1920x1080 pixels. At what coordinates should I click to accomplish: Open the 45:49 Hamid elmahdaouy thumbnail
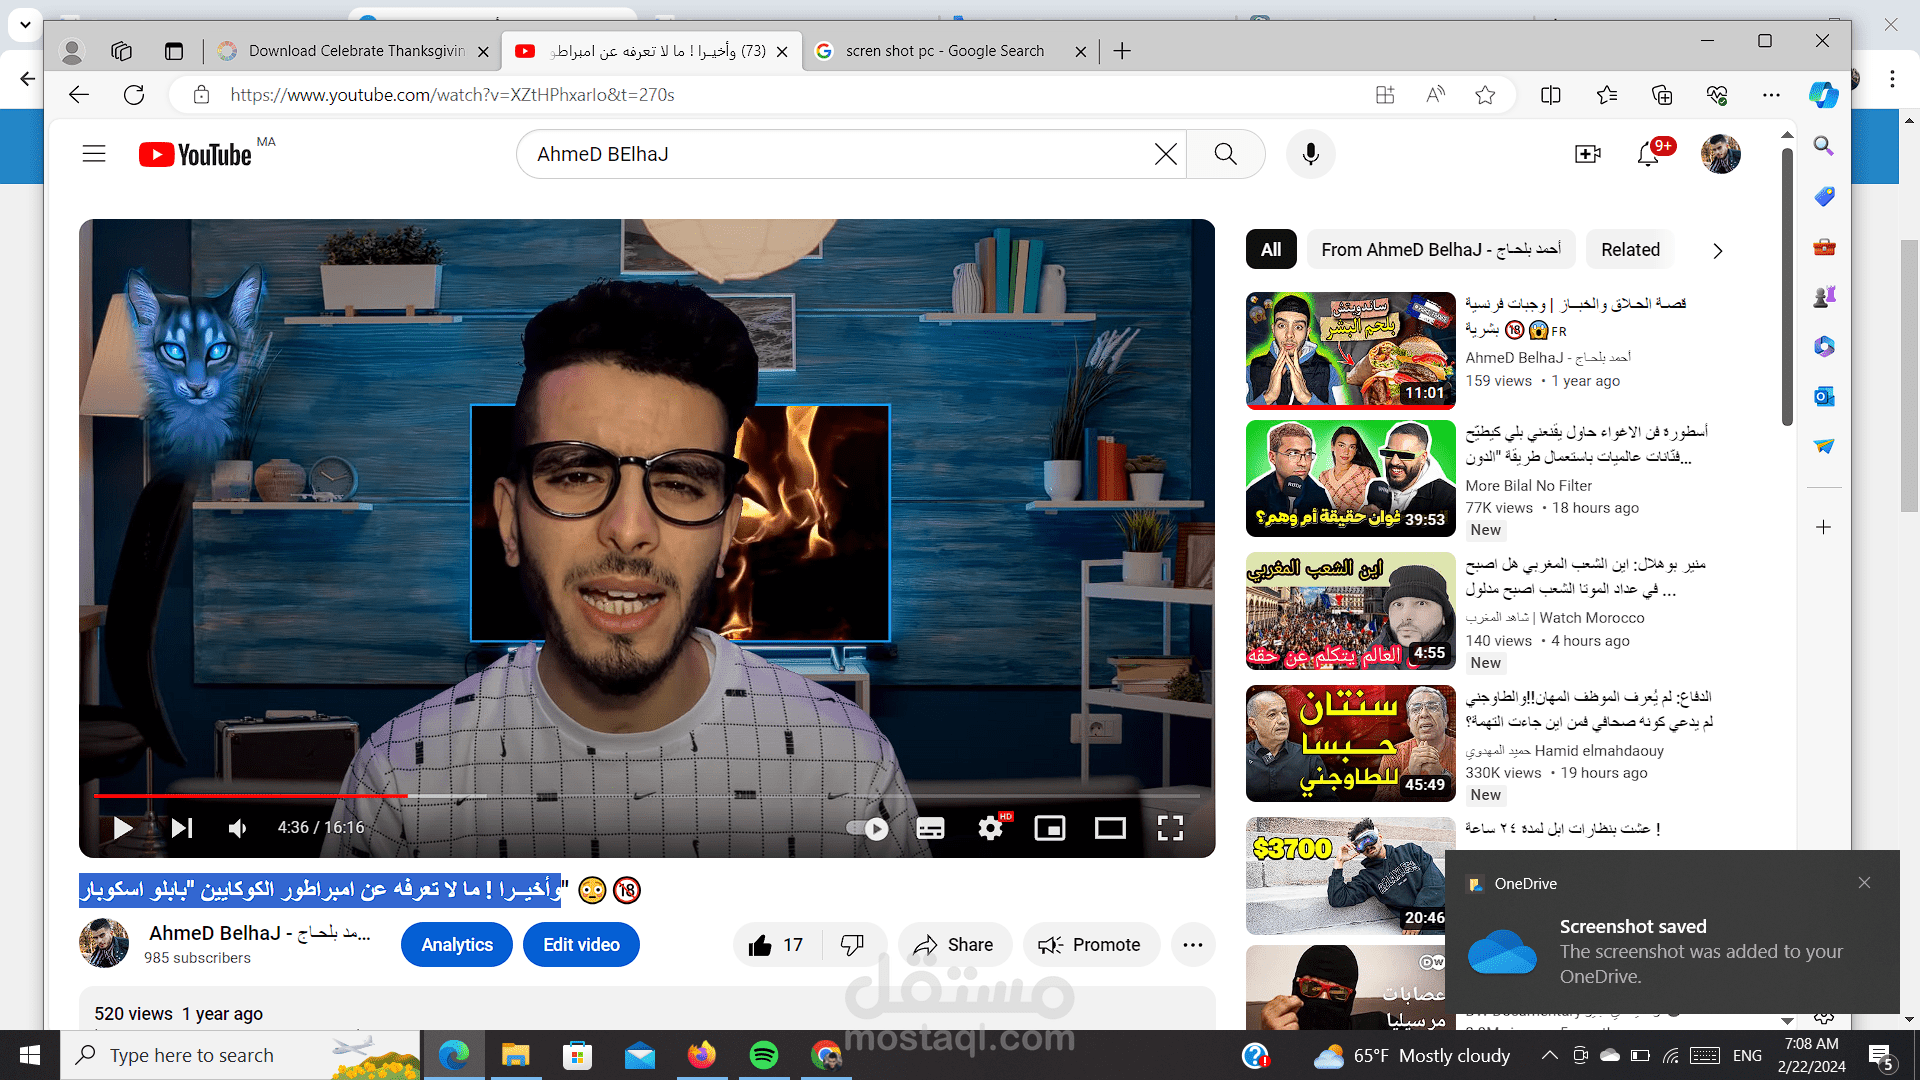(1350, 743)
